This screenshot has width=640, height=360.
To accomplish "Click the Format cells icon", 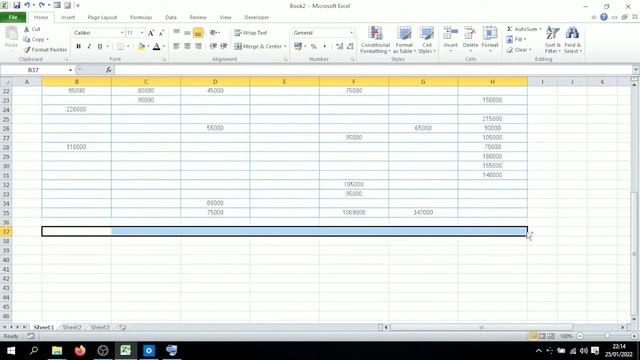I will pyautogui.click(x=490, y=33).
